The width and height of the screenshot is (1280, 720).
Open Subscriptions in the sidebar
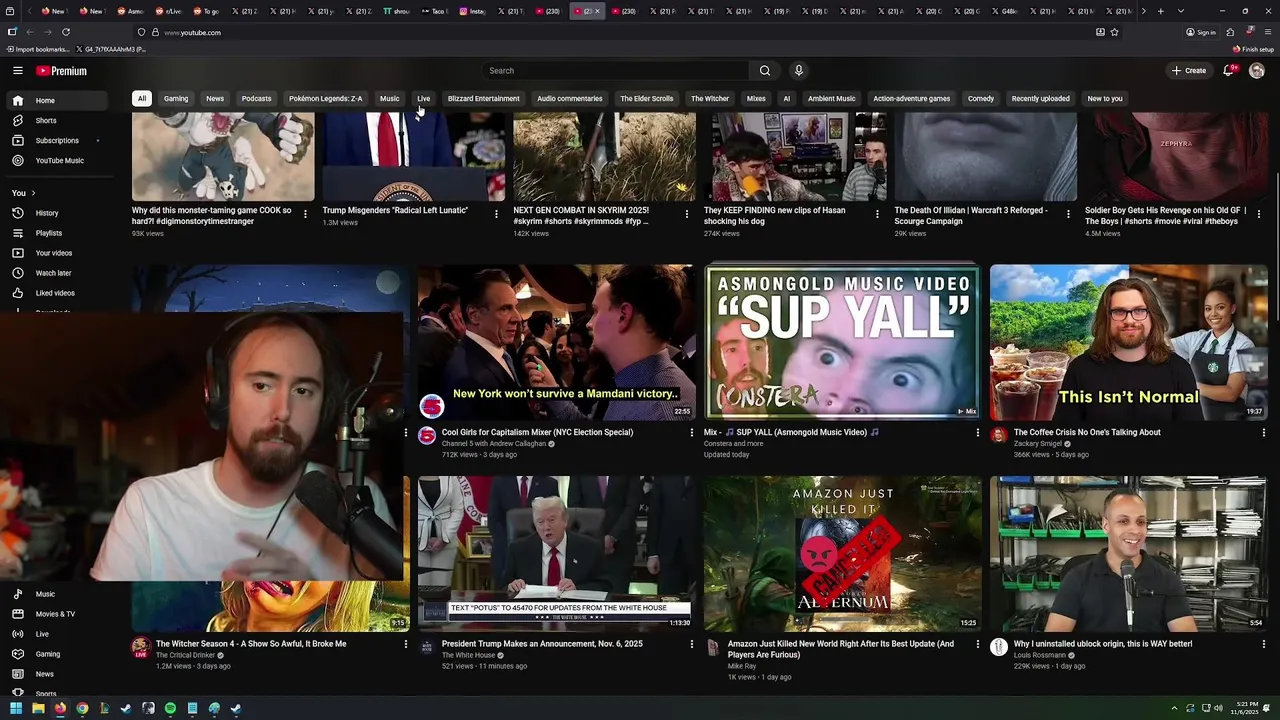click(x=55, y=140)
